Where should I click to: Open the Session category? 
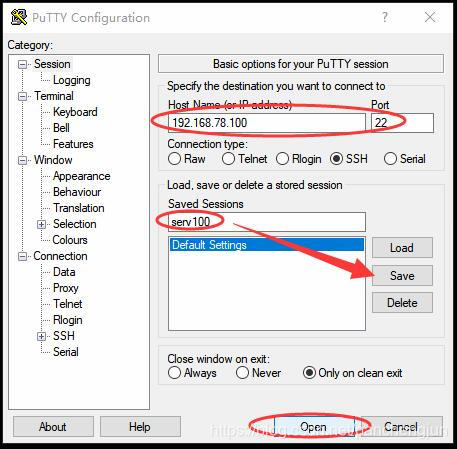pos(52,64)
